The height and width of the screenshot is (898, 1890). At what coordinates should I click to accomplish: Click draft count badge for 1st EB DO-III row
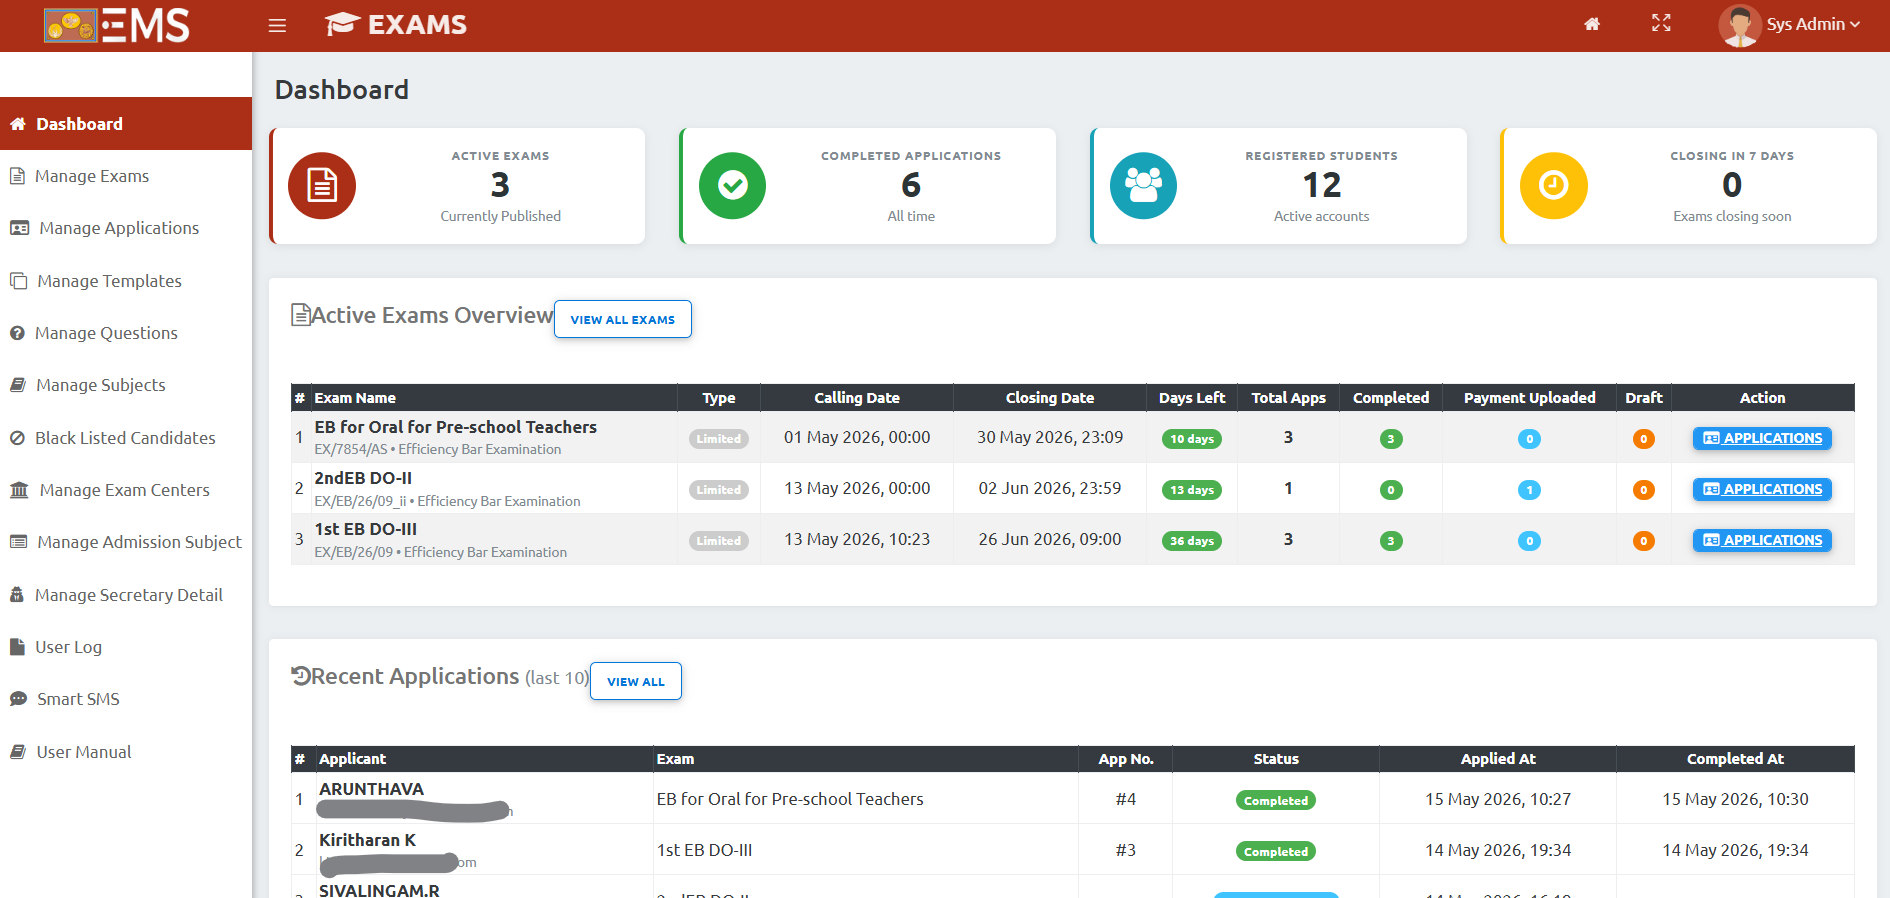[1643, 541]
